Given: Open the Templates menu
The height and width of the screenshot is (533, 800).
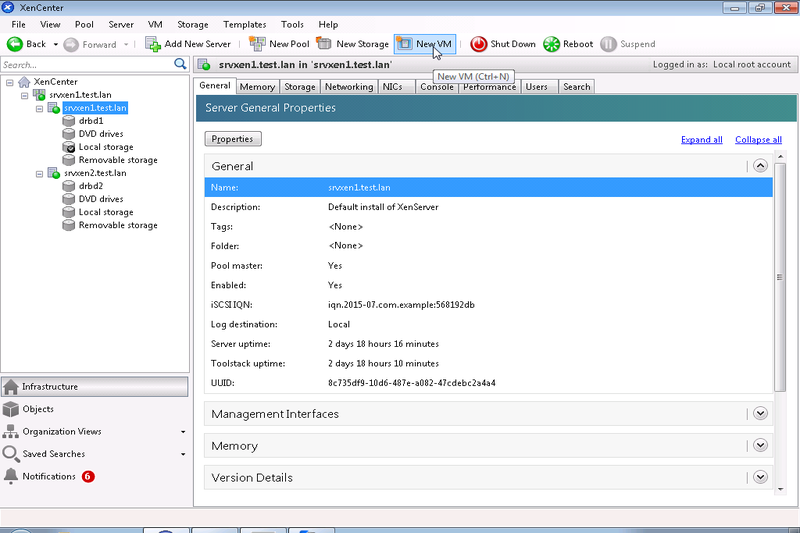Looking at the screenshot, I should pyautogui.click(x=245, y=24).
